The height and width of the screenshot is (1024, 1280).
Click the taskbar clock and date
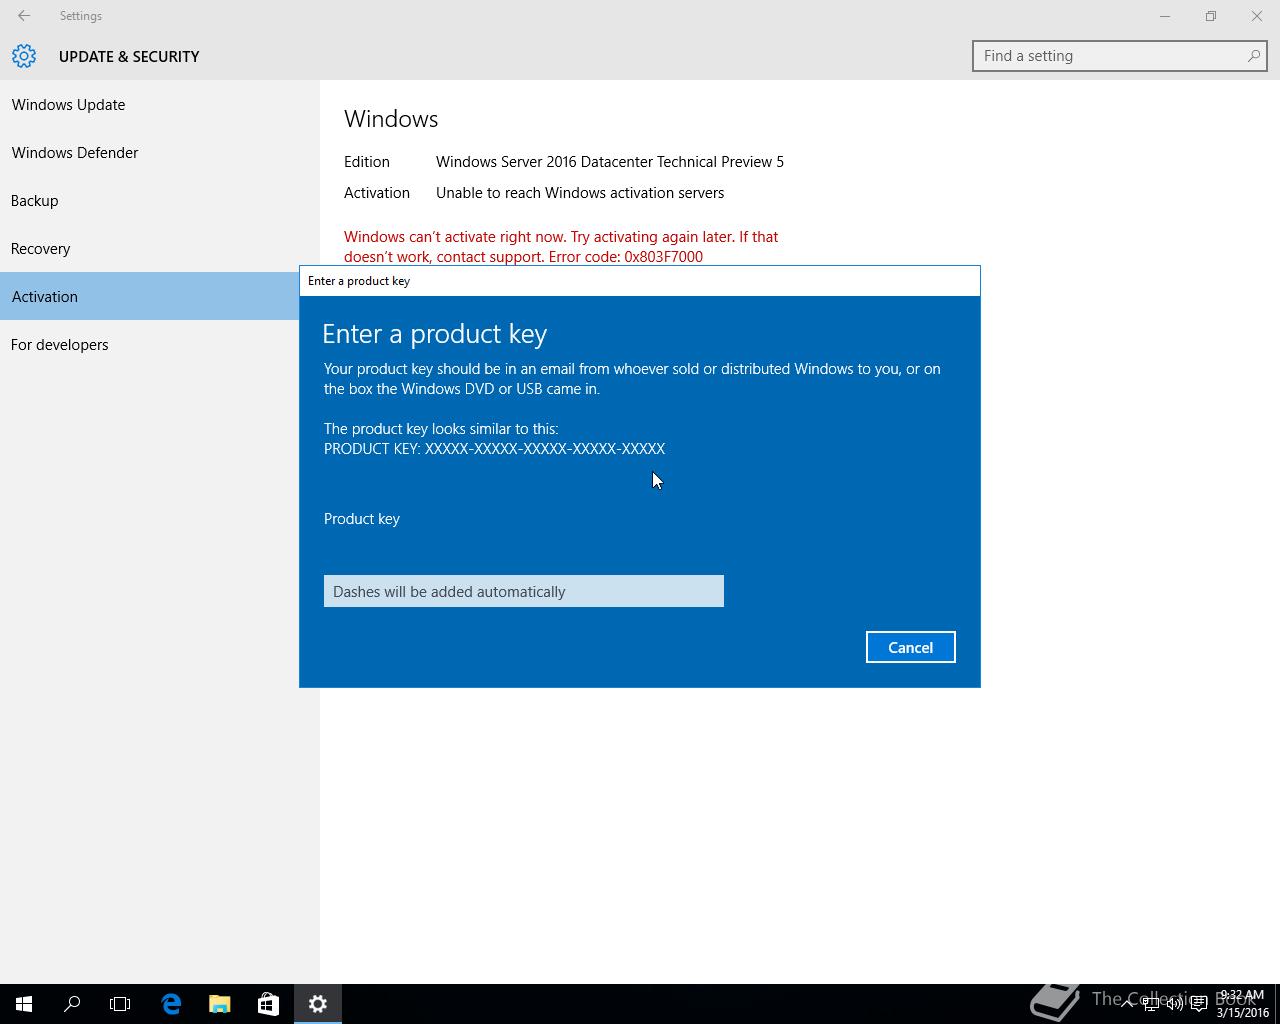pyautogui.click(x=1242, y=1004)
